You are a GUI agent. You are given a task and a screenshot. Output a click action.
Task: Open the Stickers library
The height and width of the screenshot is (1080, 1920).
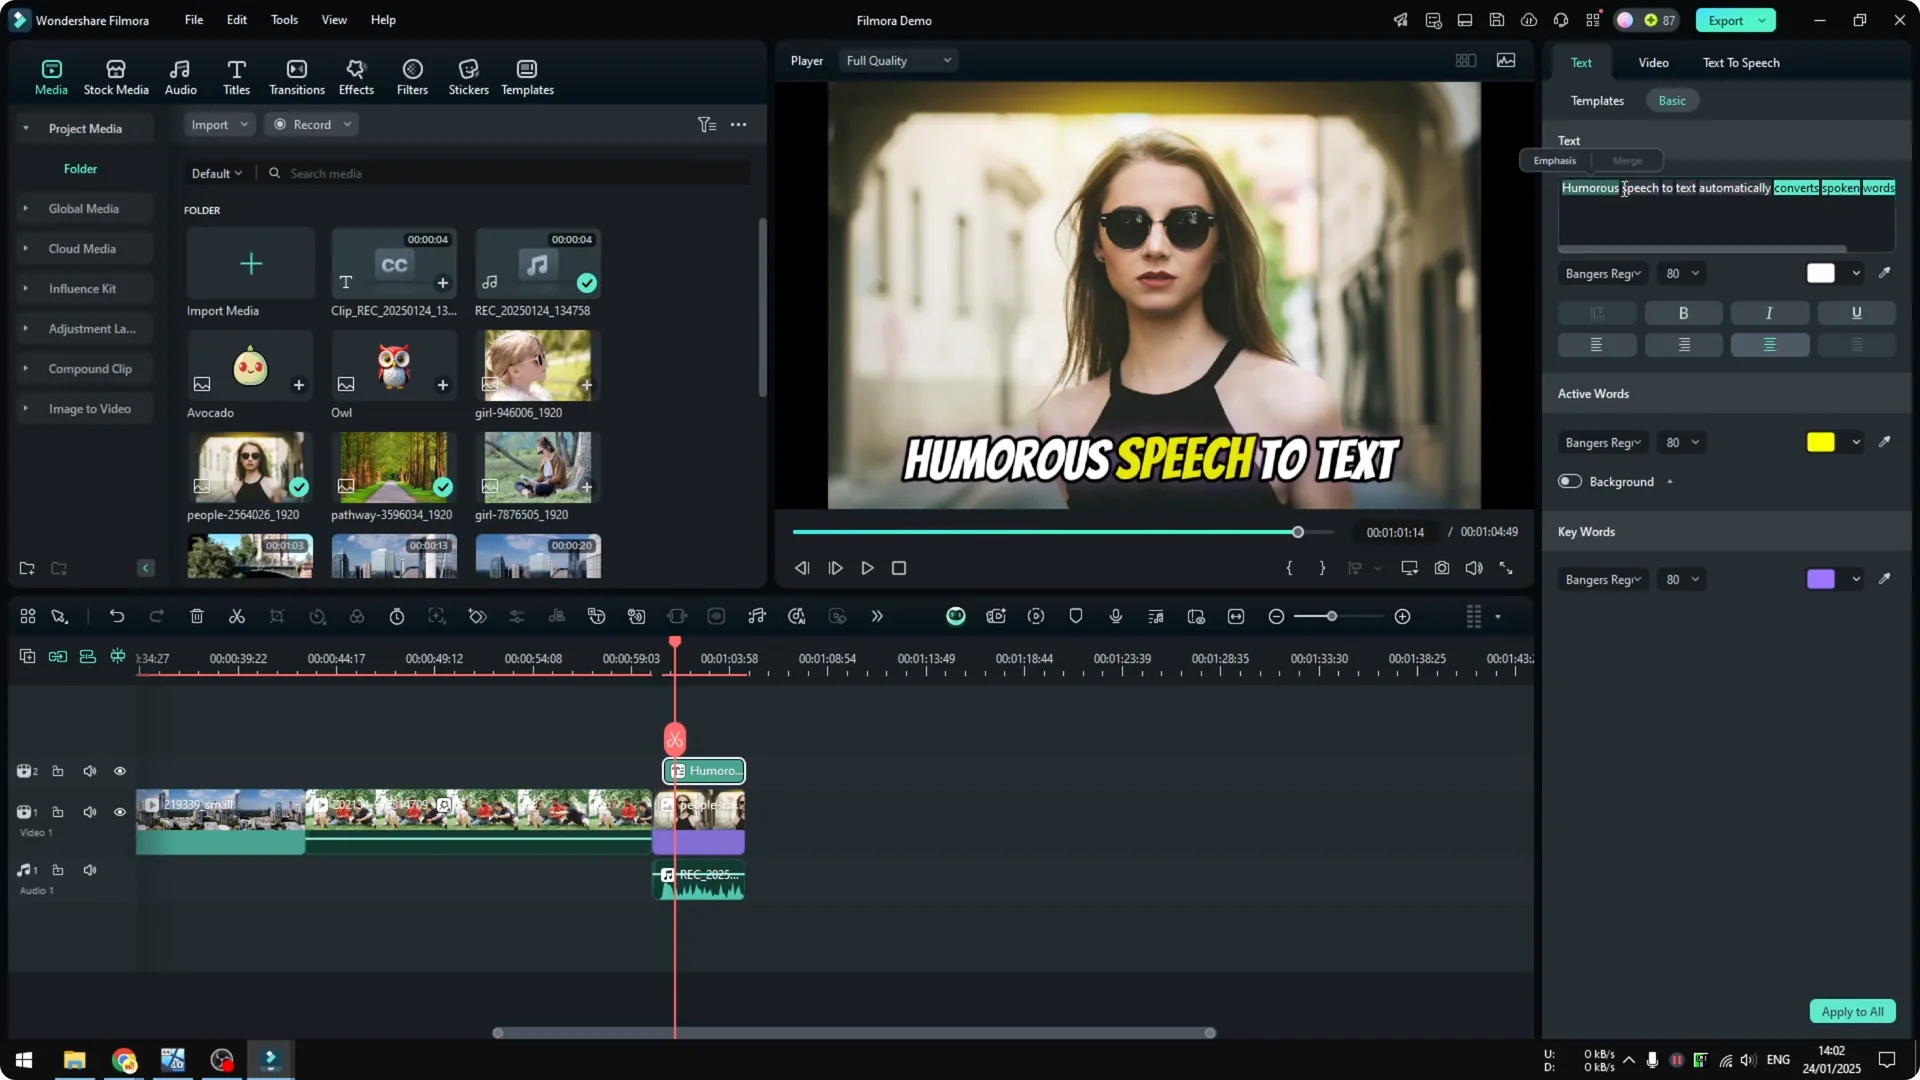(468, 77)
